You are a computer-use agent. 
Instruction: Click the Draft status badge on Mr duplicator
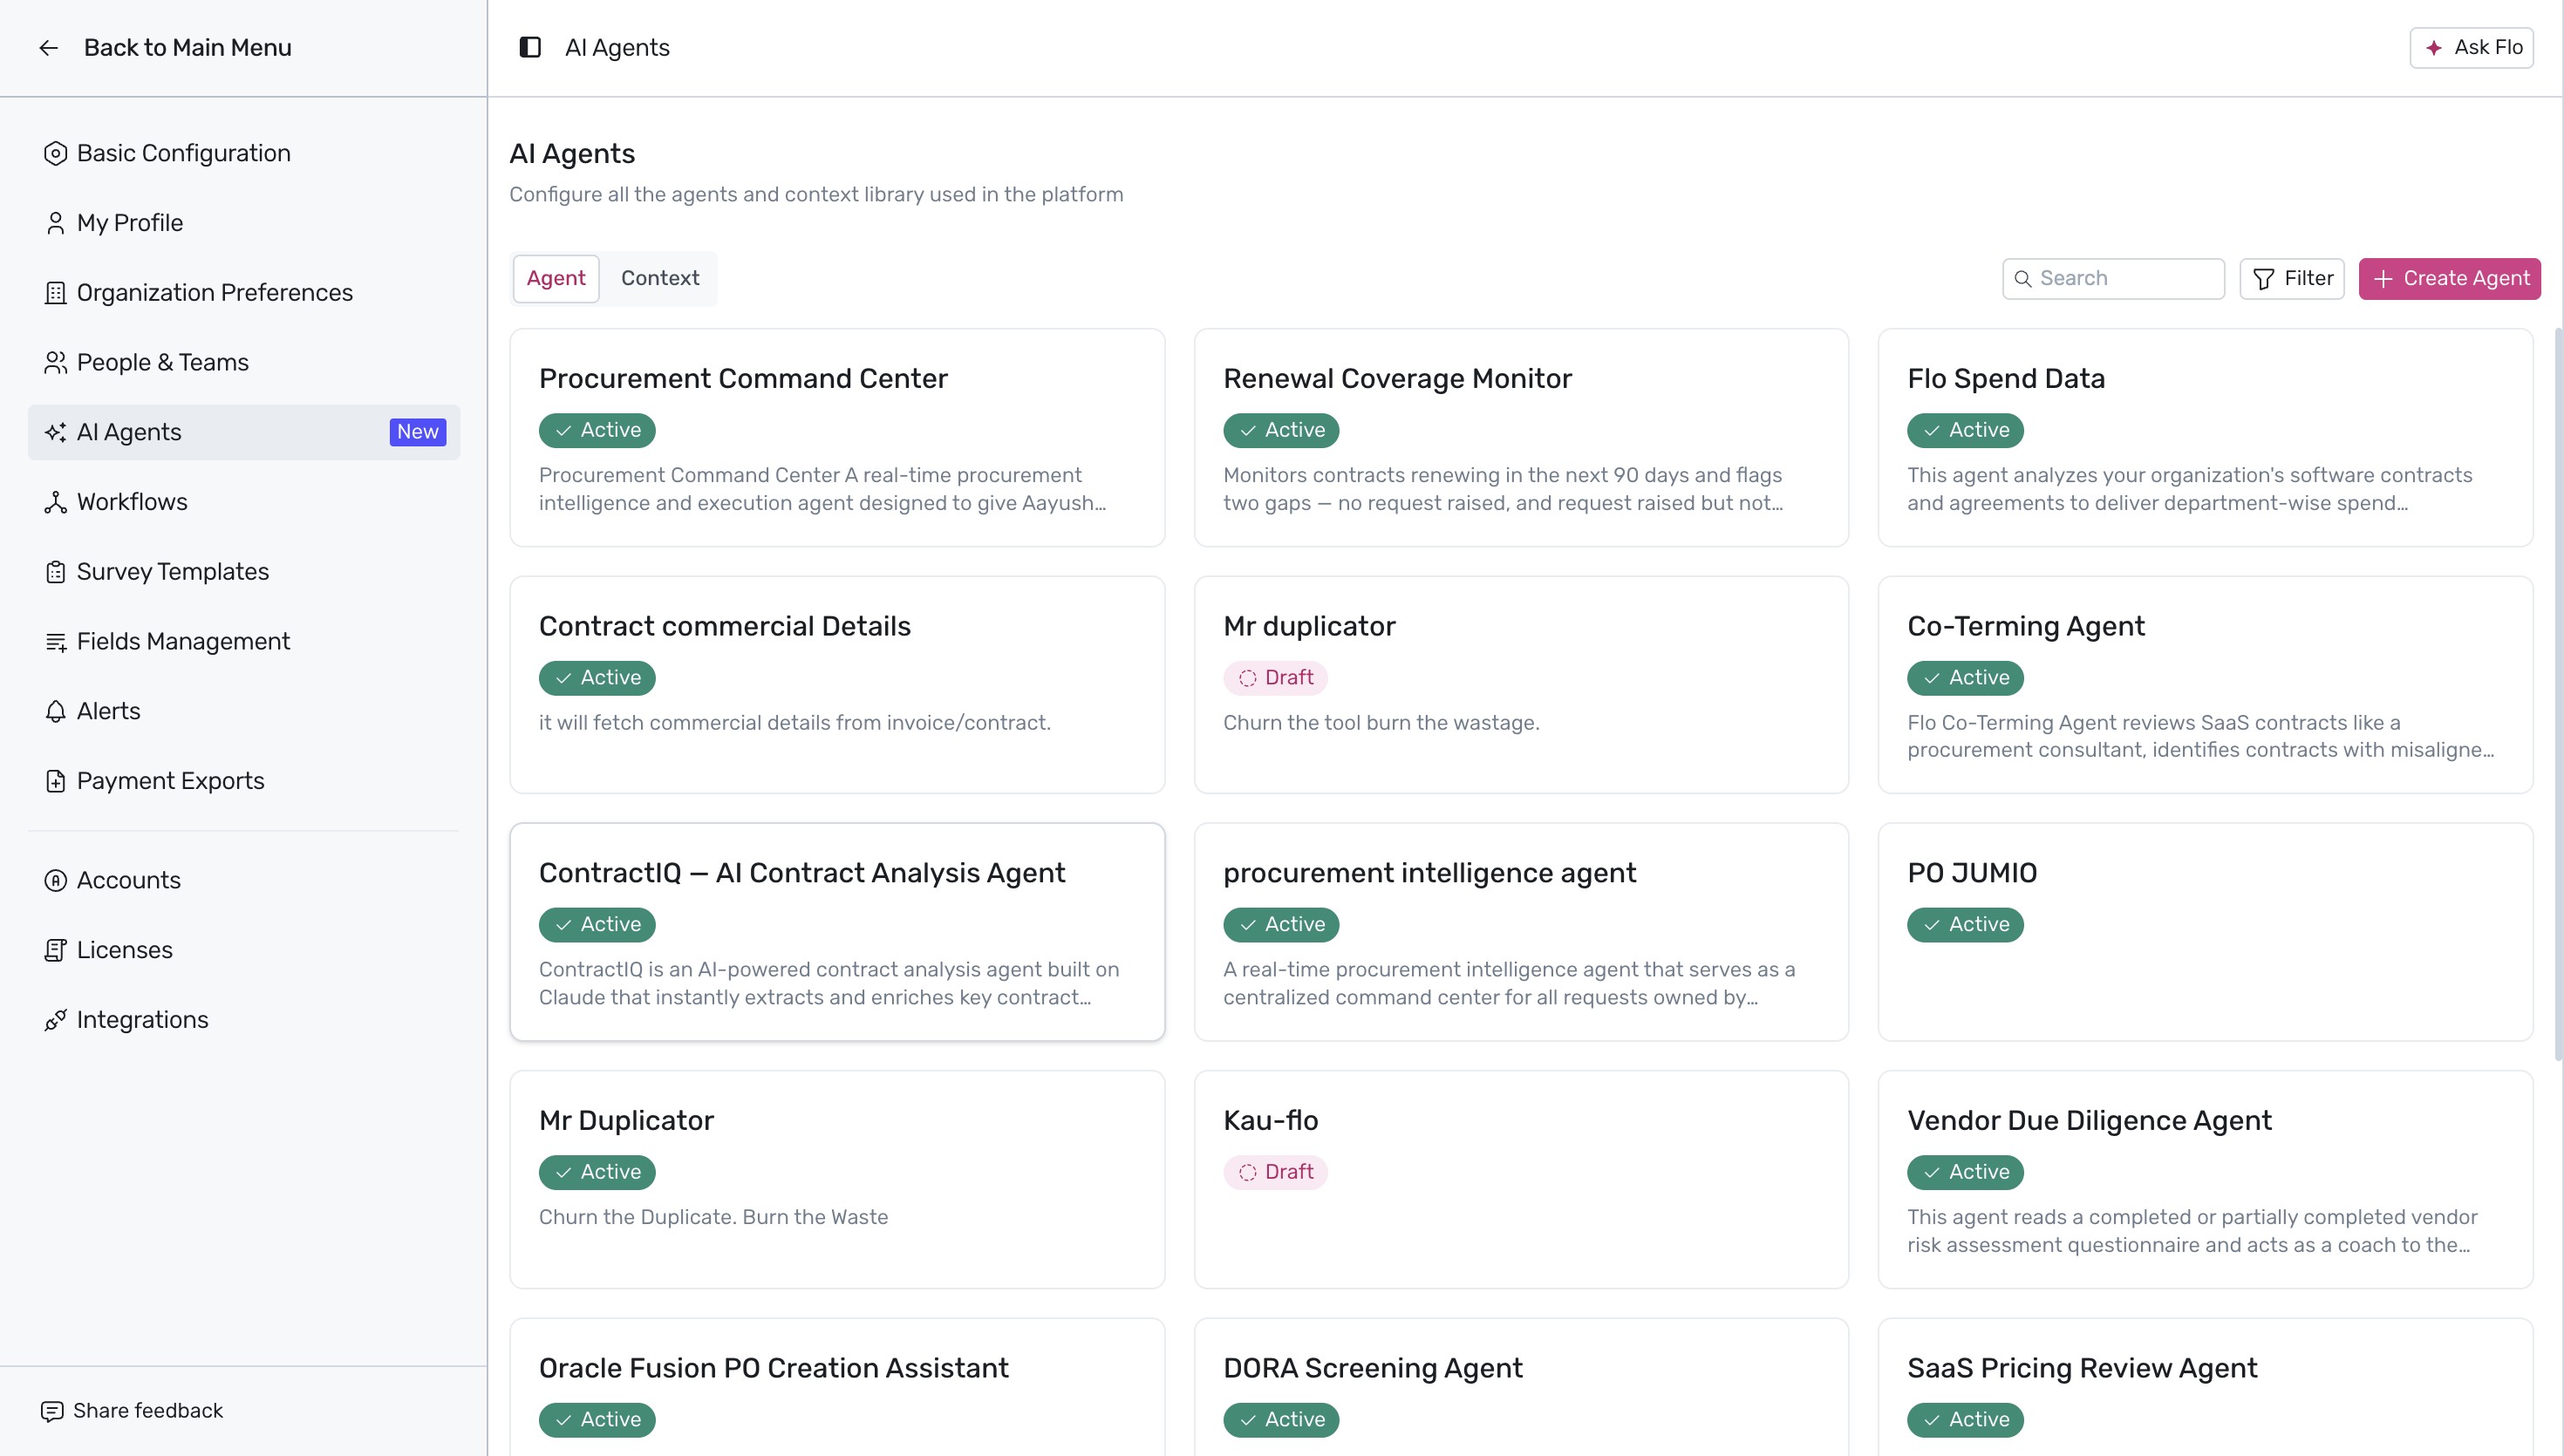[1275, 678]
